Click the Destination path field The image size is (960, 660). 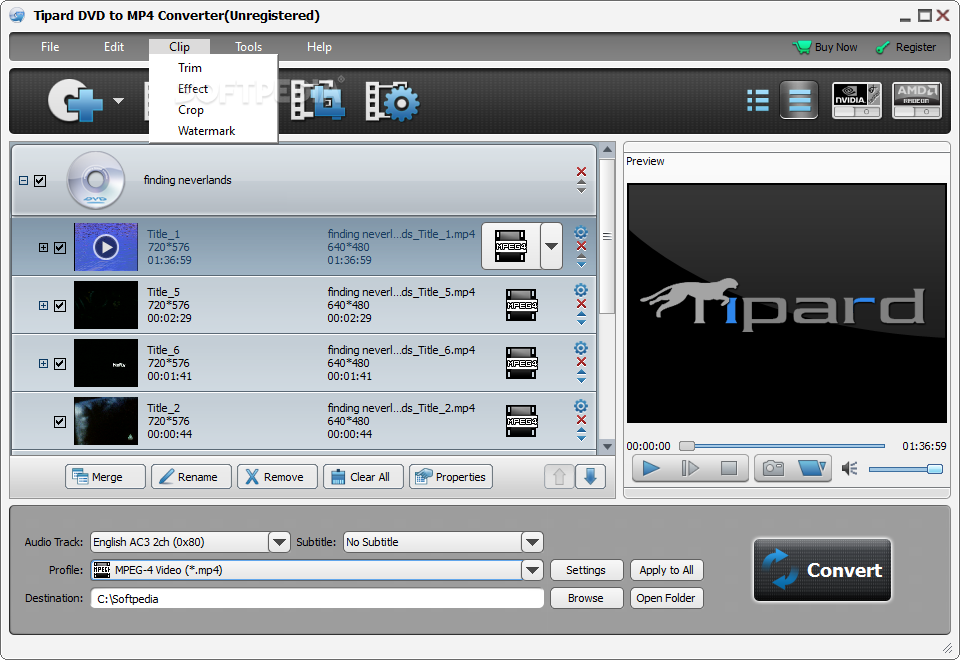tap(317, 598)
